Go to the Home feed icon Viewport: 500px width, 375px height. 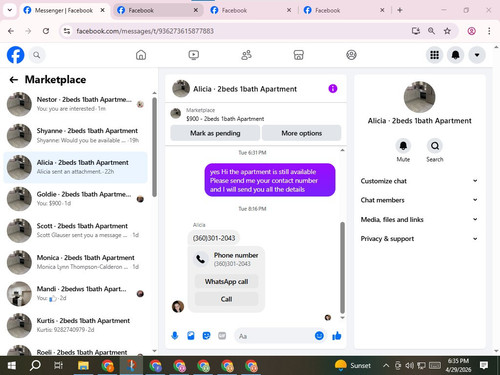pos(141,55)
